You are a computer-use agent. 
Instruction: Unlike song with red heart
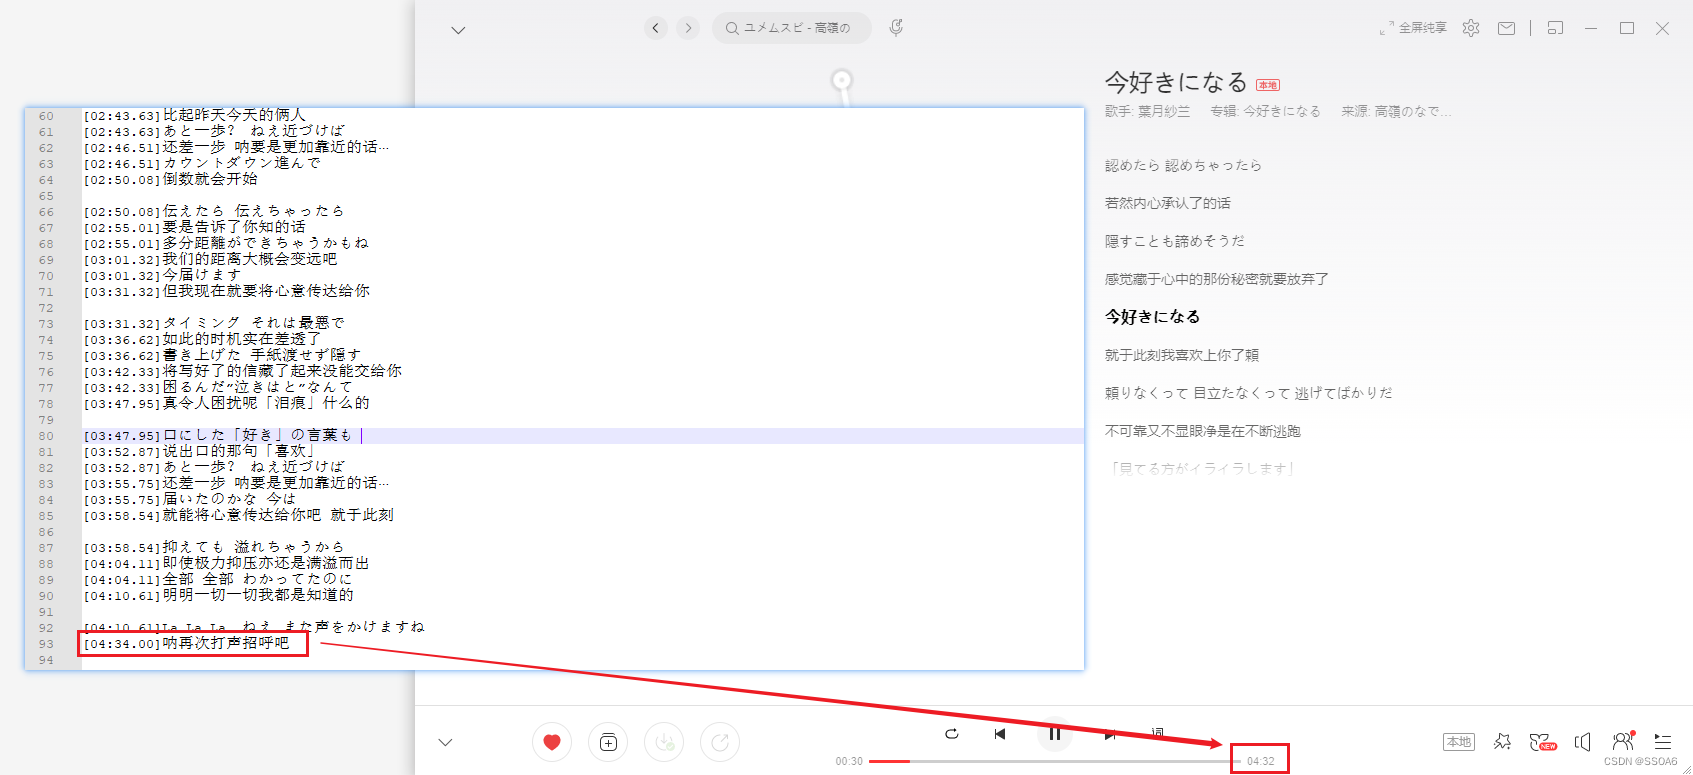click(552, 742)
